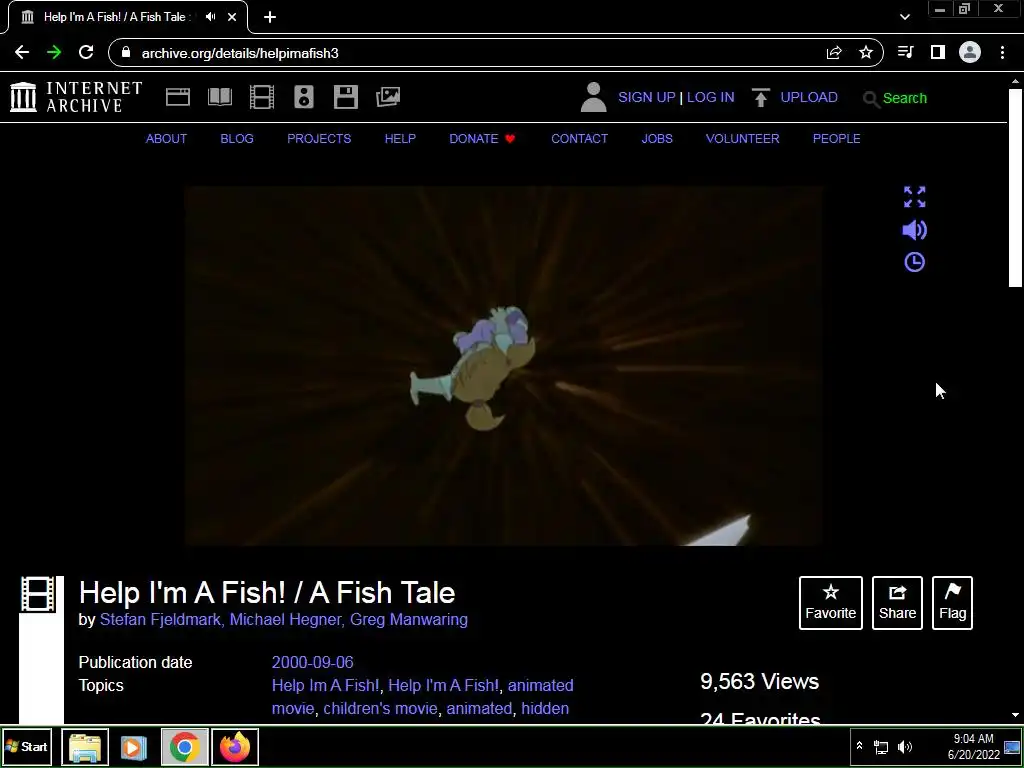This screenshot has width=1024, height=768.
Task: Open the HELP menu link
Action: (x=400, y=138)
